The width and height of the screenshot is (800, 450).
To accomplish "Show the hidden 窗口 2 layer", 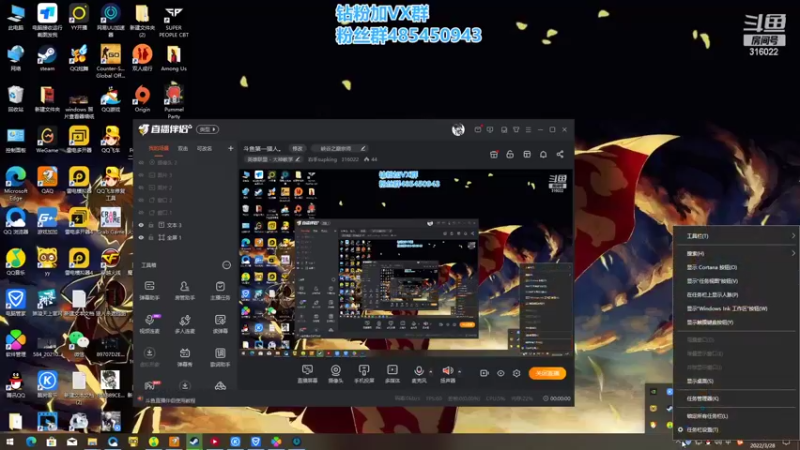I will (x=141, y=200).
